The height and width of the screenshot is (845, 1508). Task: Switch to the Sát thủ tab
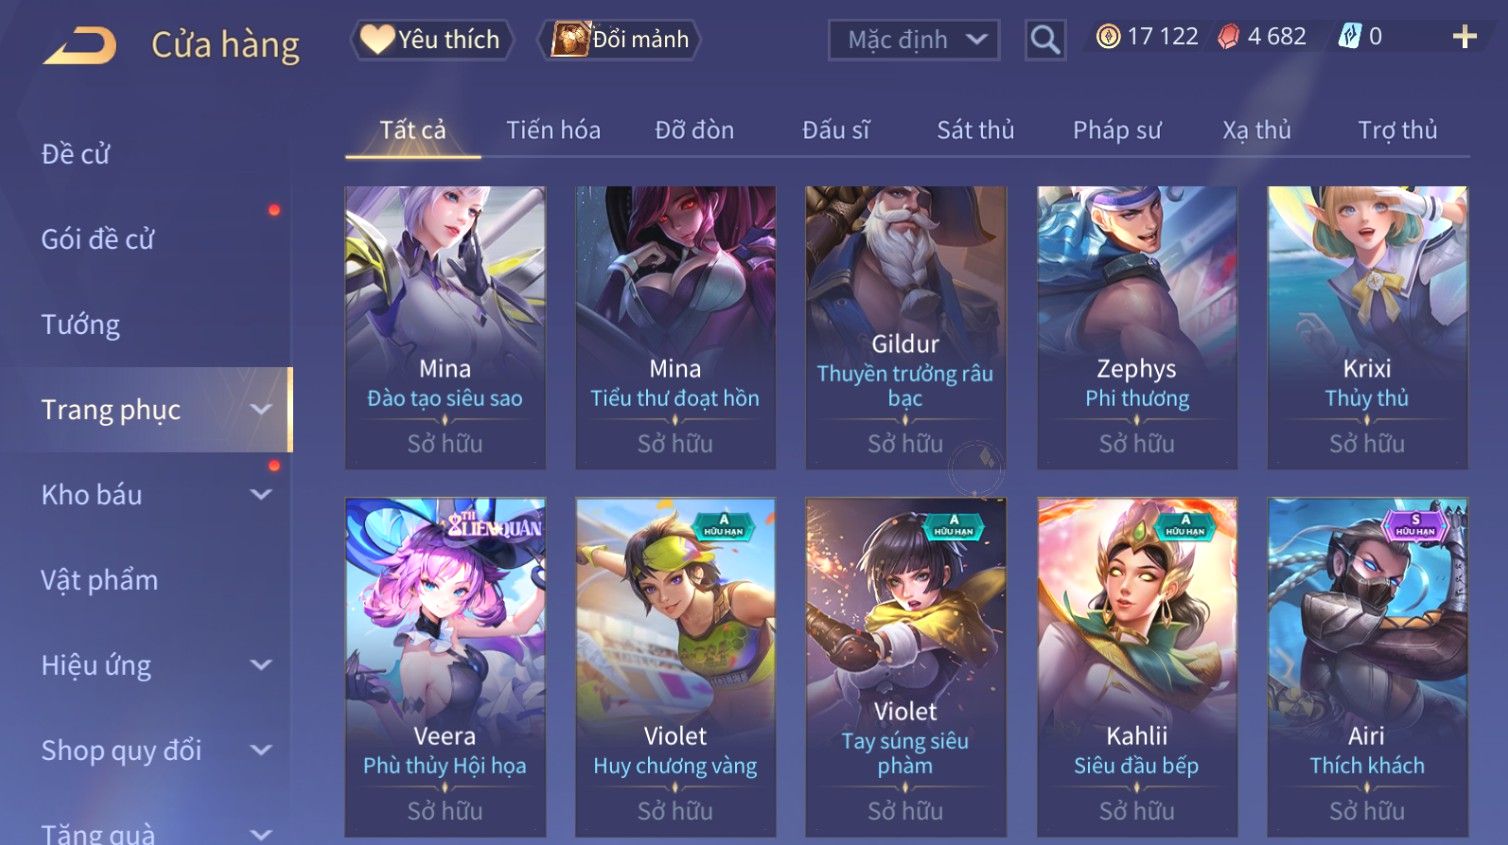click(975, 130)
